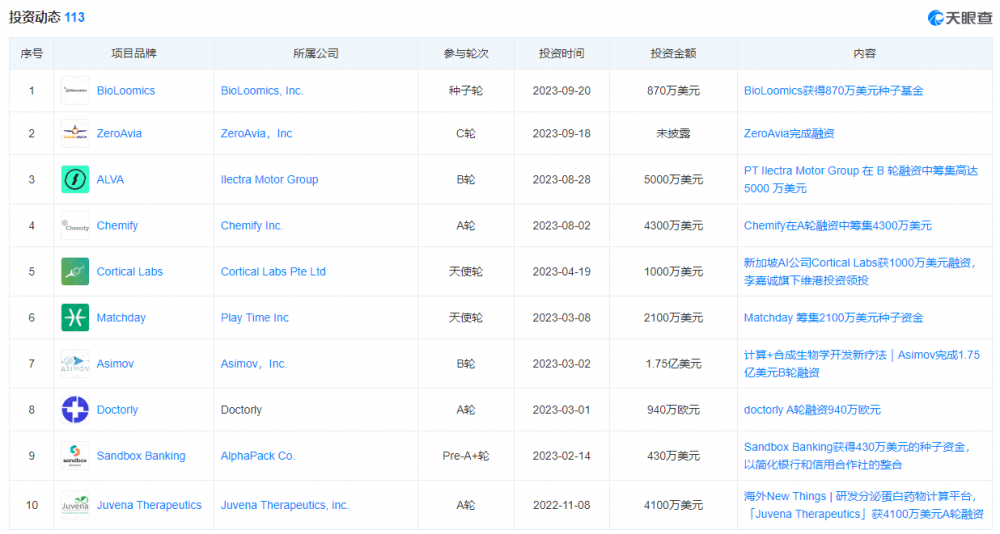The image size is (1000, 534).
Task: Open the Sandbox Banking brand link
Action: tap(141, 456)
